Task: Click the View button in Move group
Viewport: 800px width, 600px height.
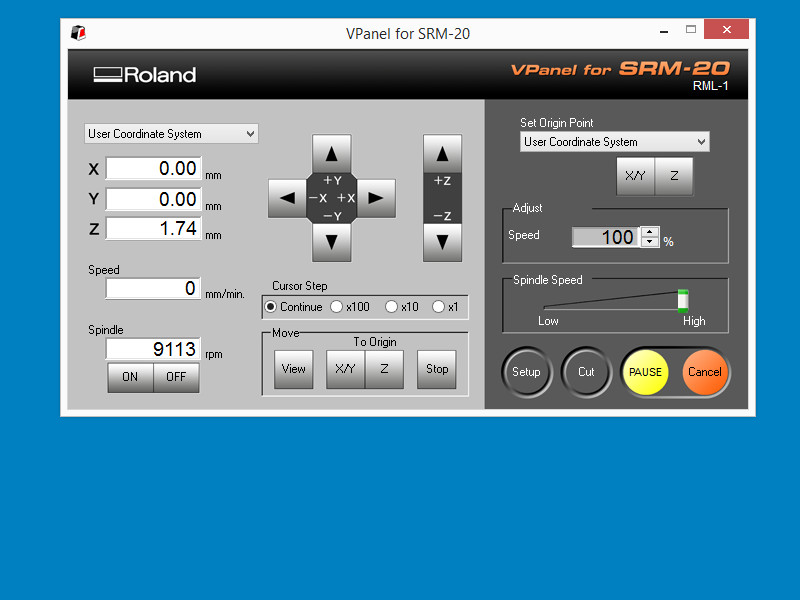Action: [x=293, y=369]
